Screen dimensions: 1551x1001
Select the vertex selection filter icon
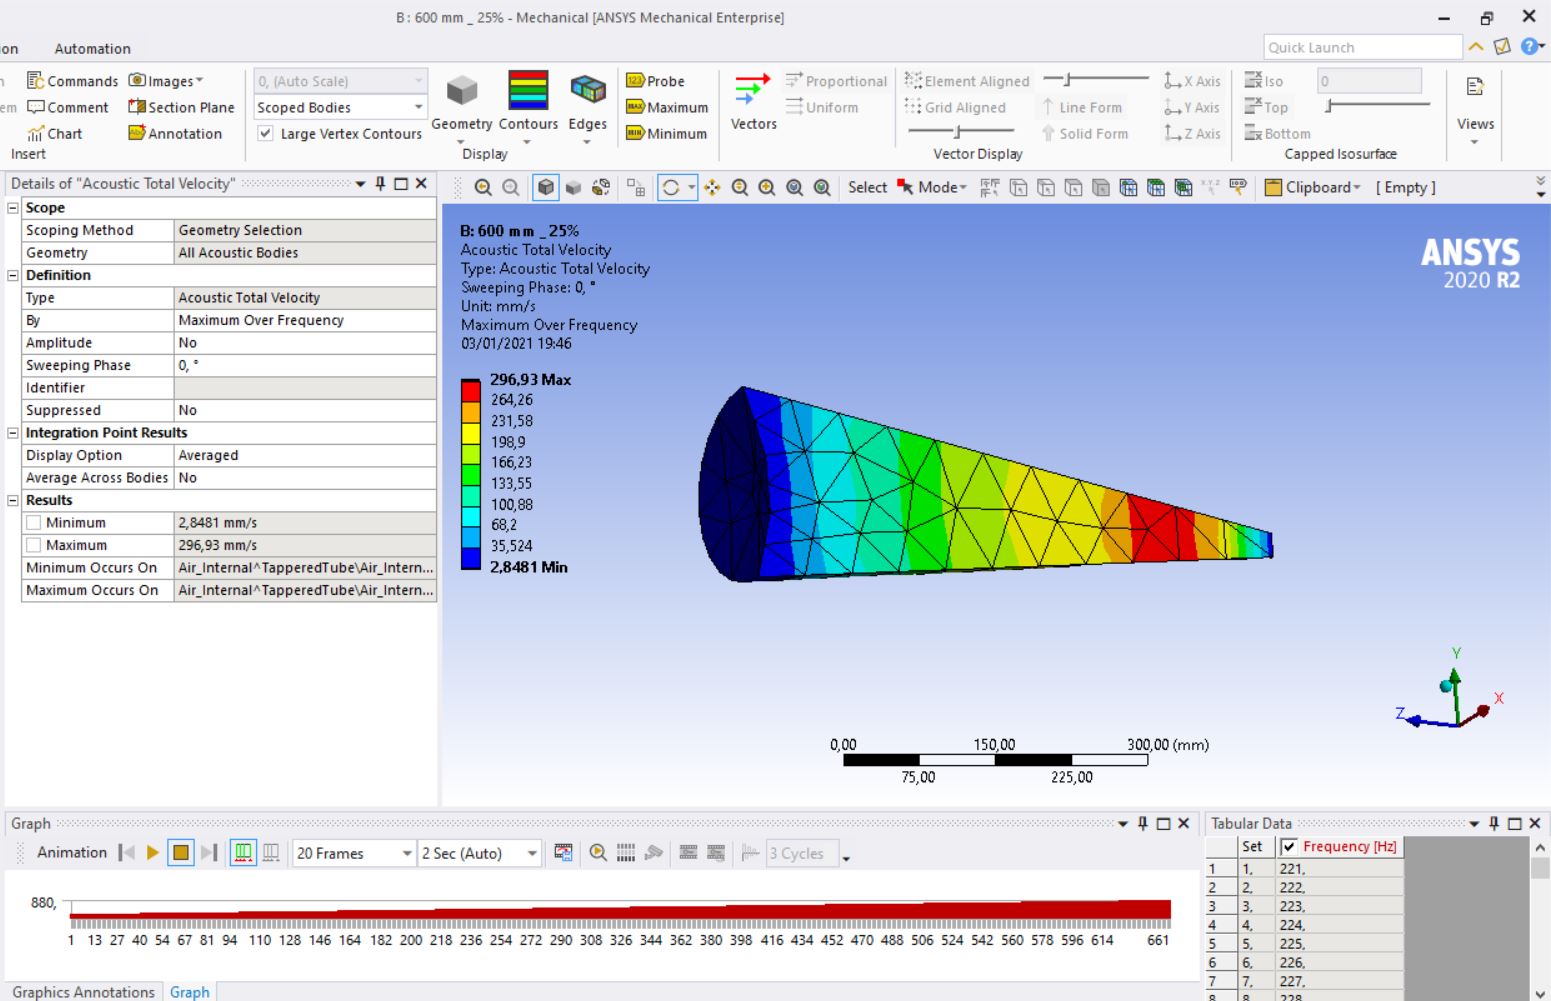pyautogui.click(x=1018, y=187)
